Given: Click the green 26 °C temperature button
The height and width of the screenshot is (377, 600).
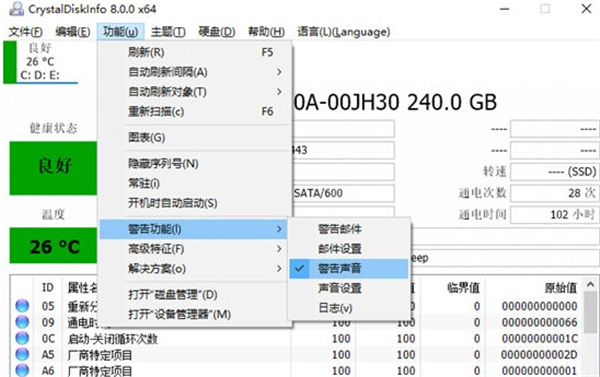Looking at the screenshot, I should 53,246.
